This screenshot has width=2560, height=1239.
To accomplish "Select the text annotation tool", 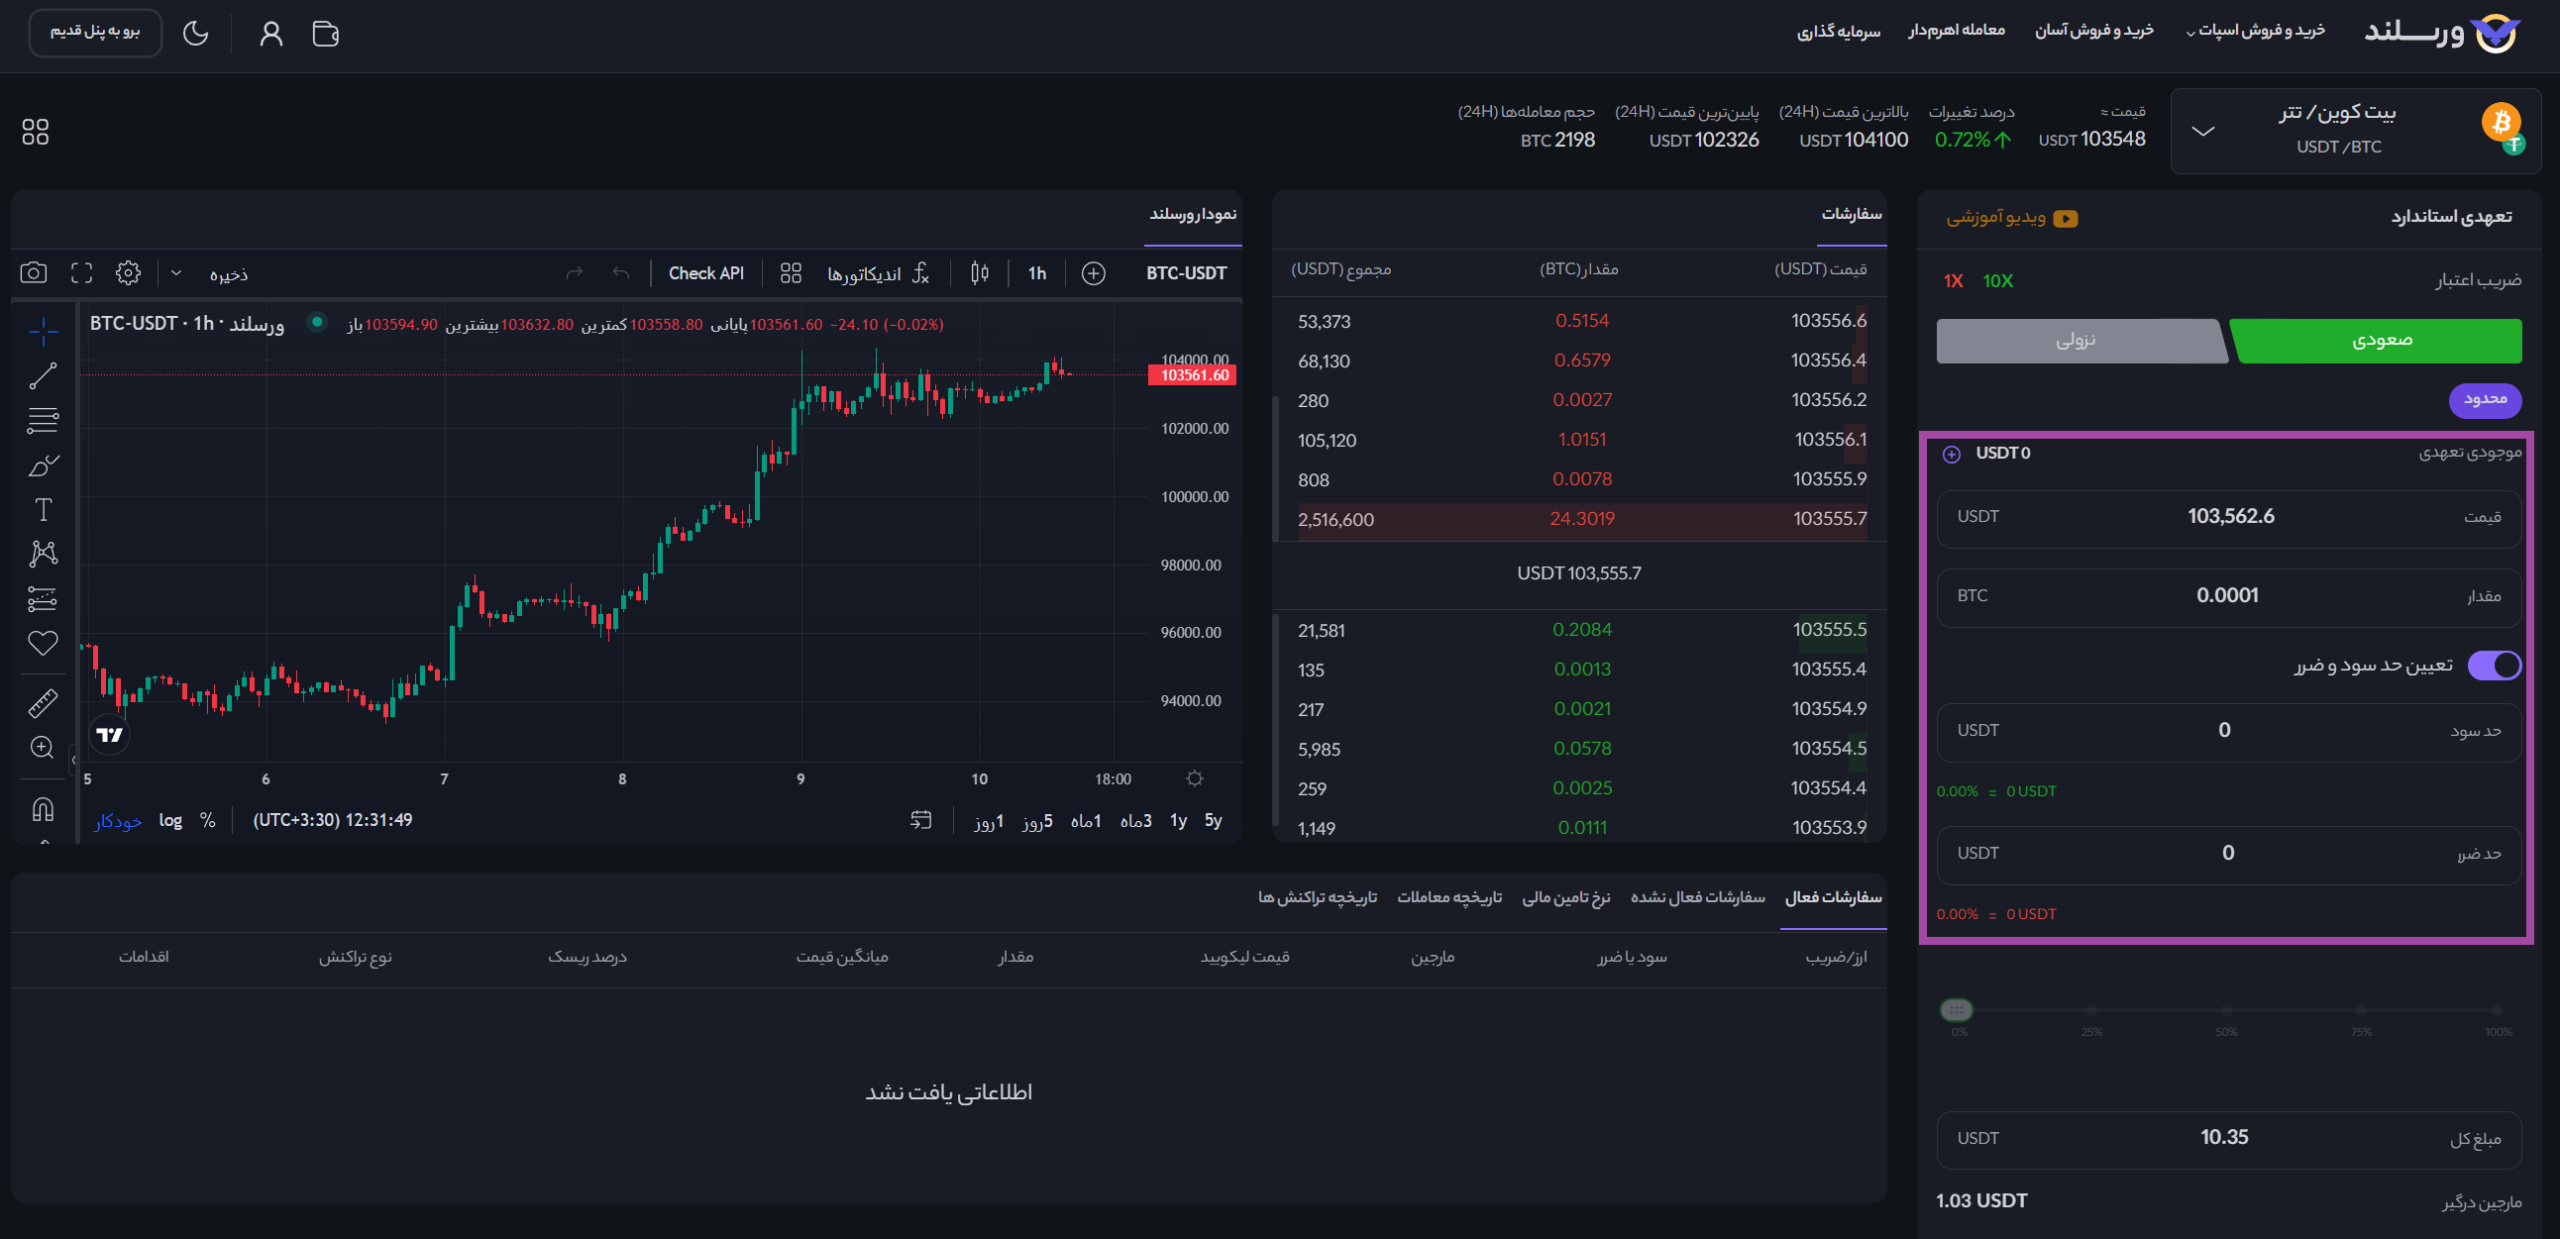I will click(43, 510).
